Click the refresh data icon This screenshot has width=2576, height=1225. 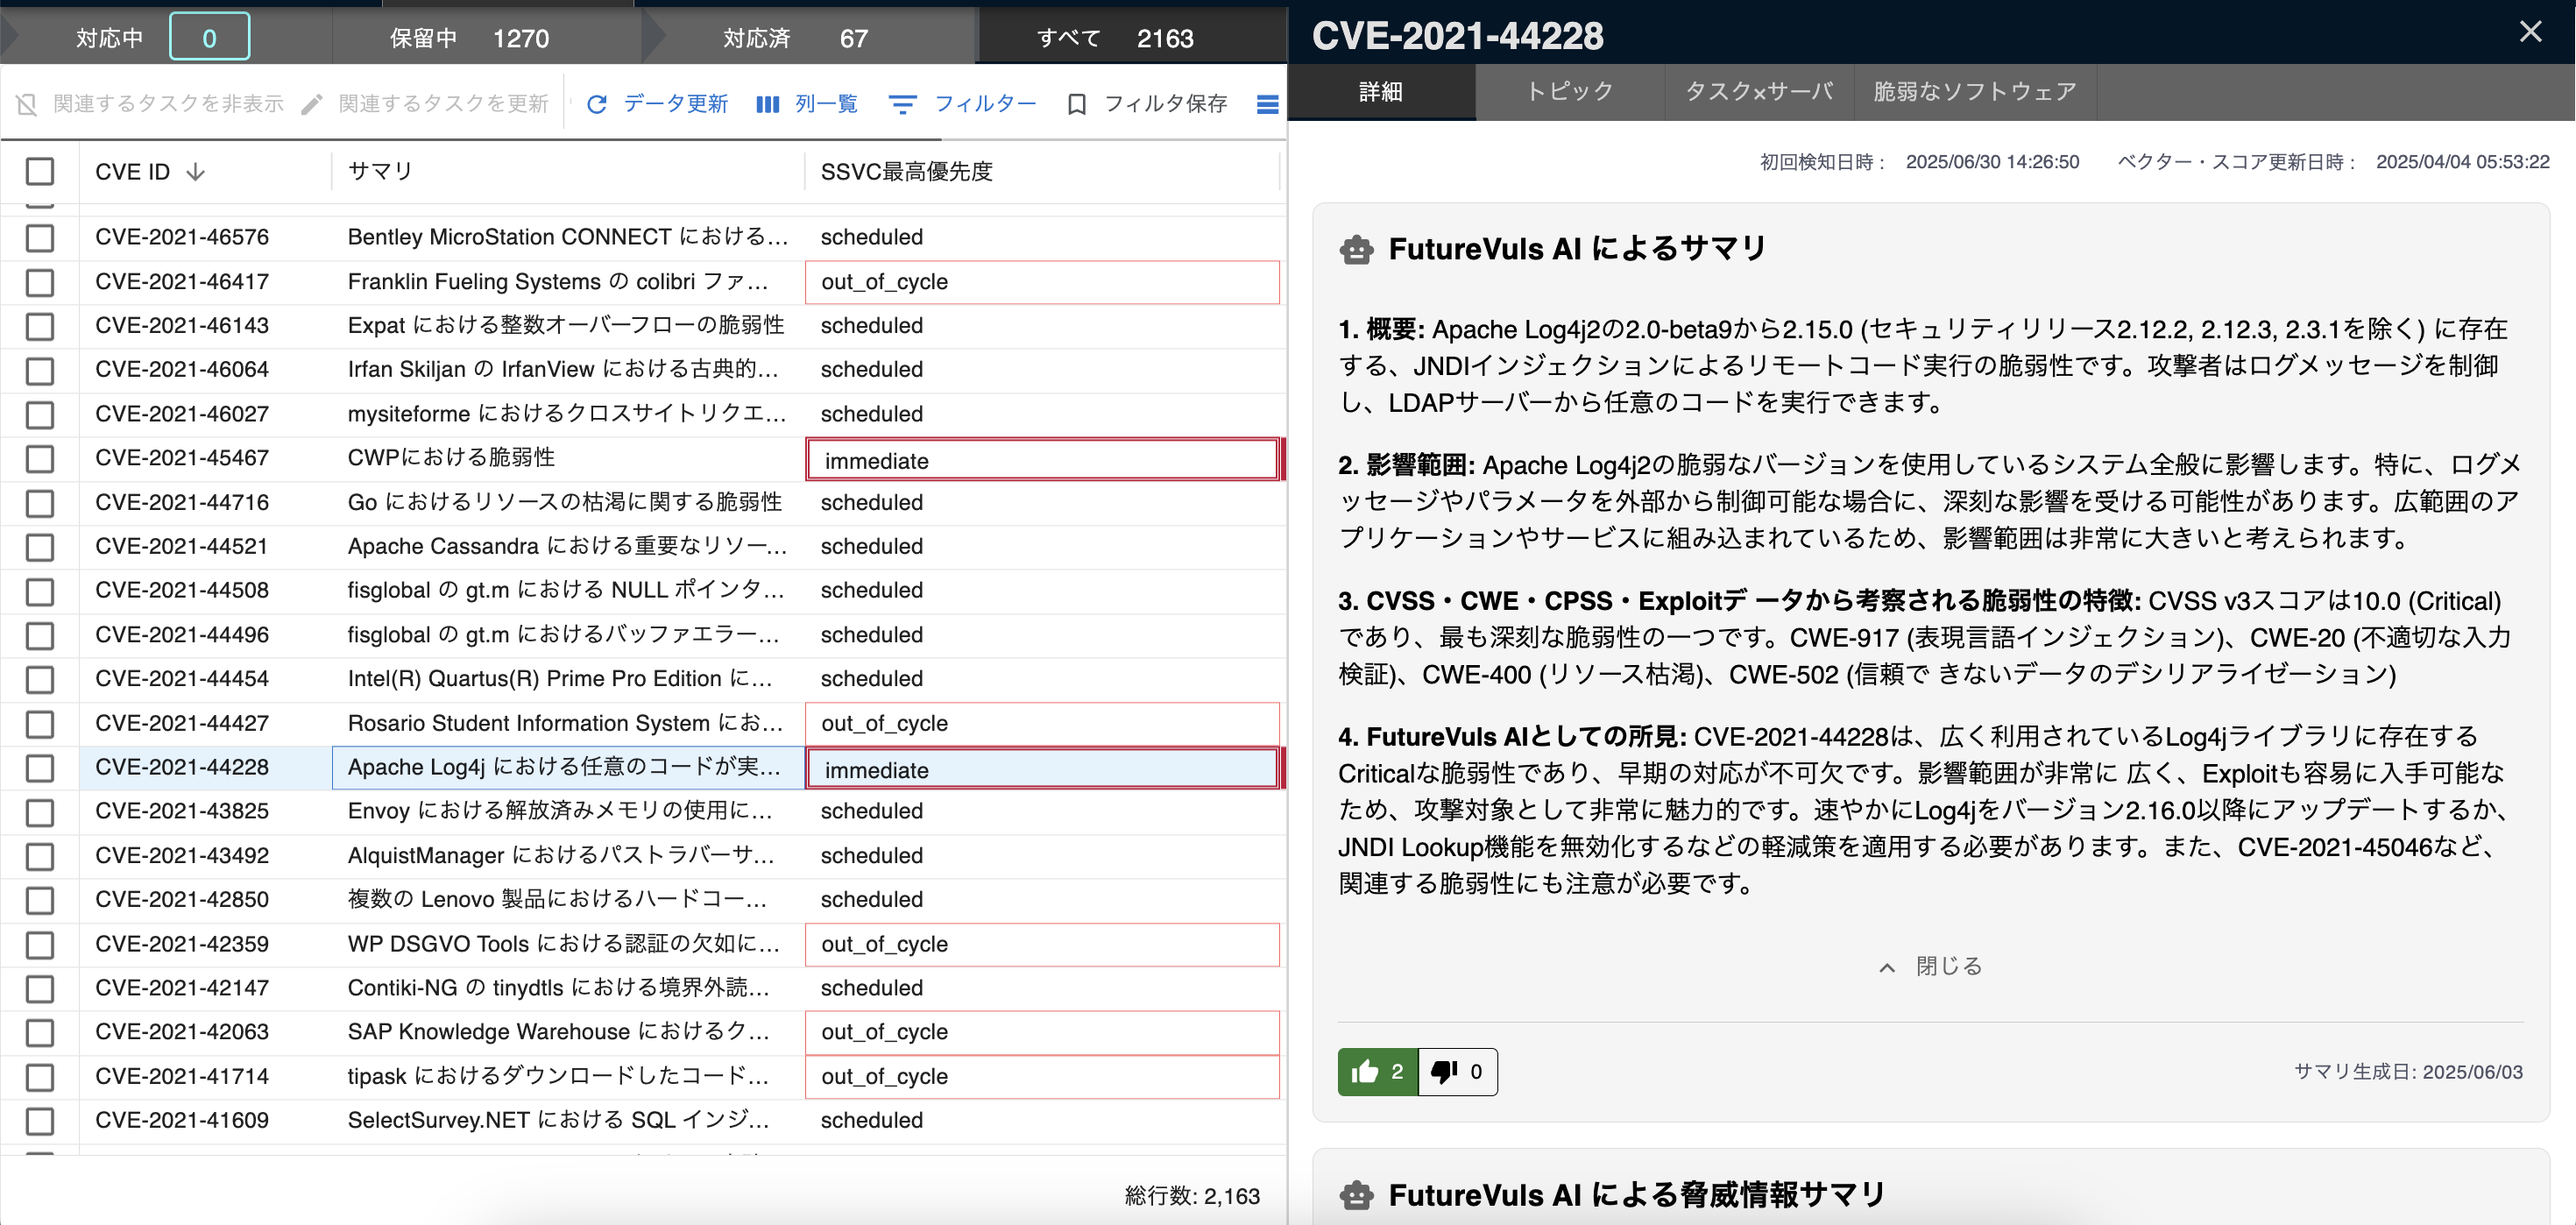click(x=597, y=104)
